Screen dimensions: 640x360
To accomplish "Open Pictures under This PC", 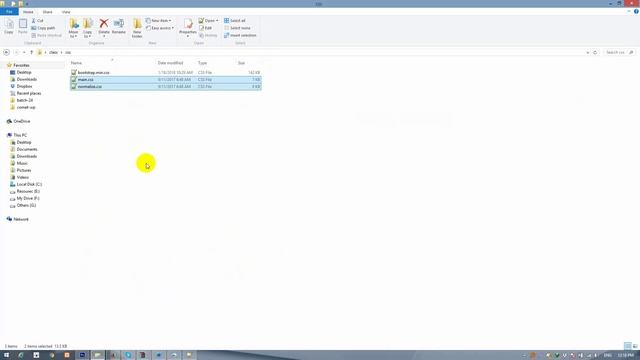I will (x=24, y=170).
